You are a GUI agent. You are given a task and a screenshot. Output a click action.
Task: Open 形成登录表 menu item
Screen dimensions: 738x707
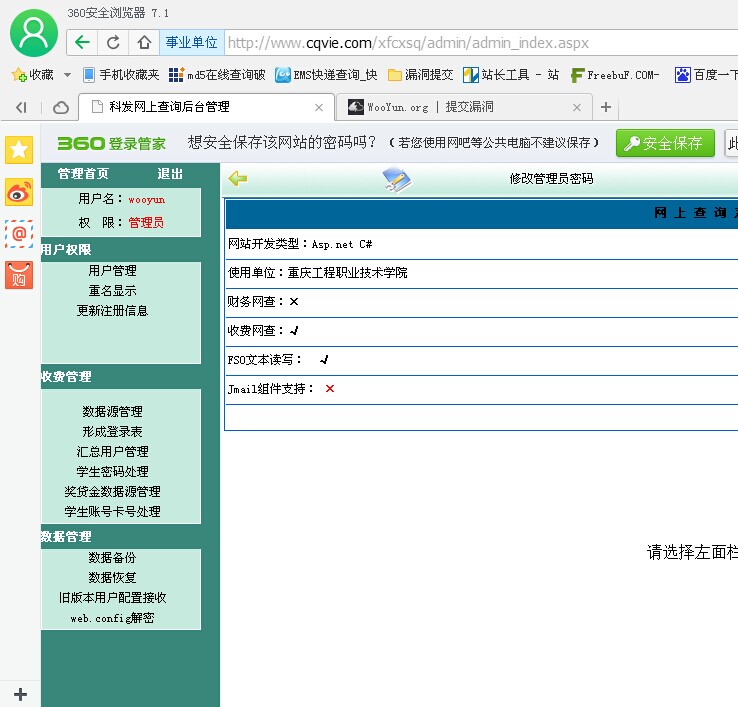click(112, 432)
